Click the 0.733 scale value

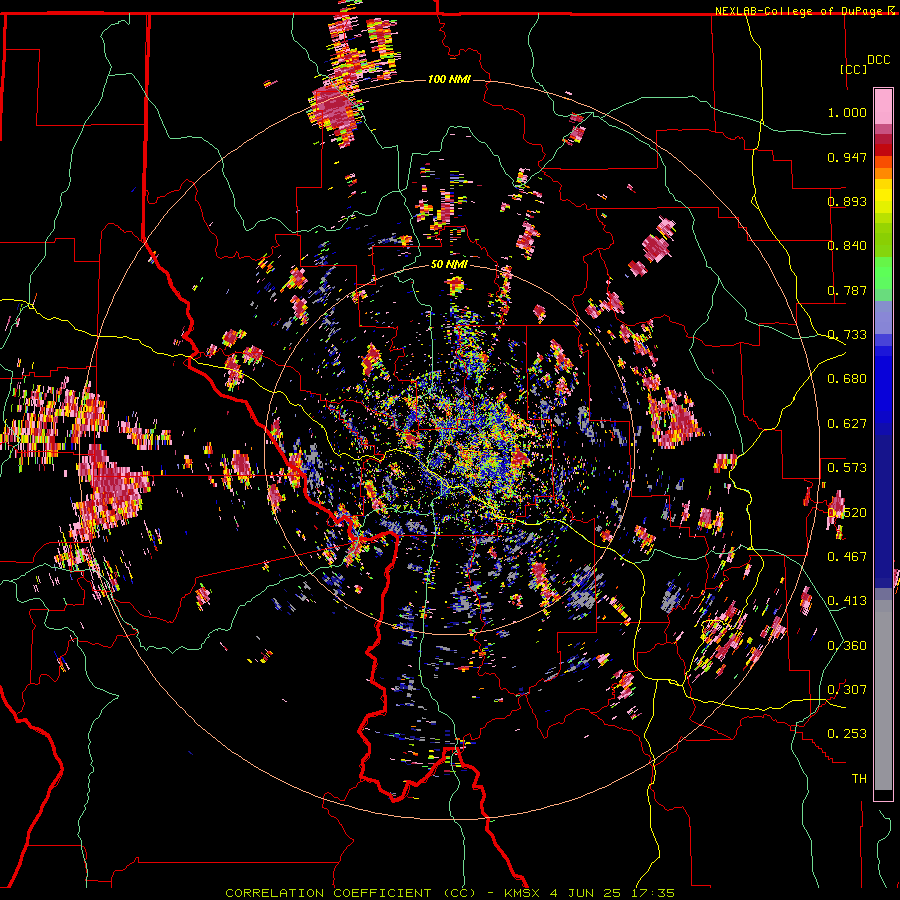point(847,335)
